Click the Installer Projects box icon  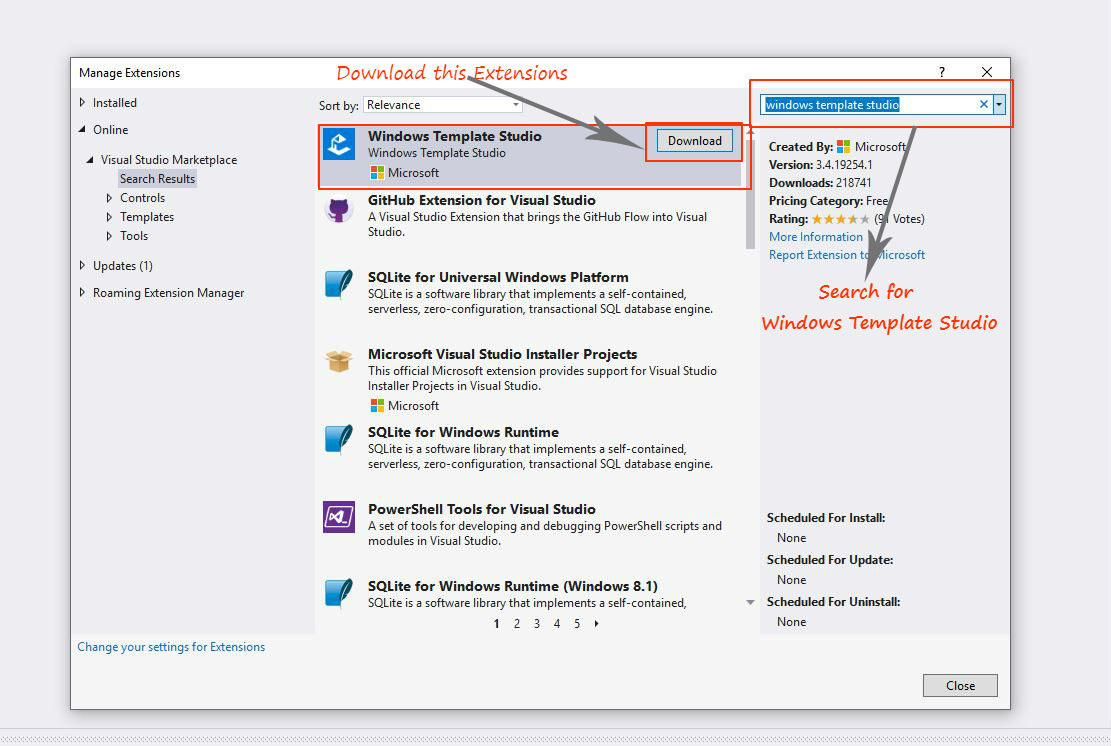(339, 361)
